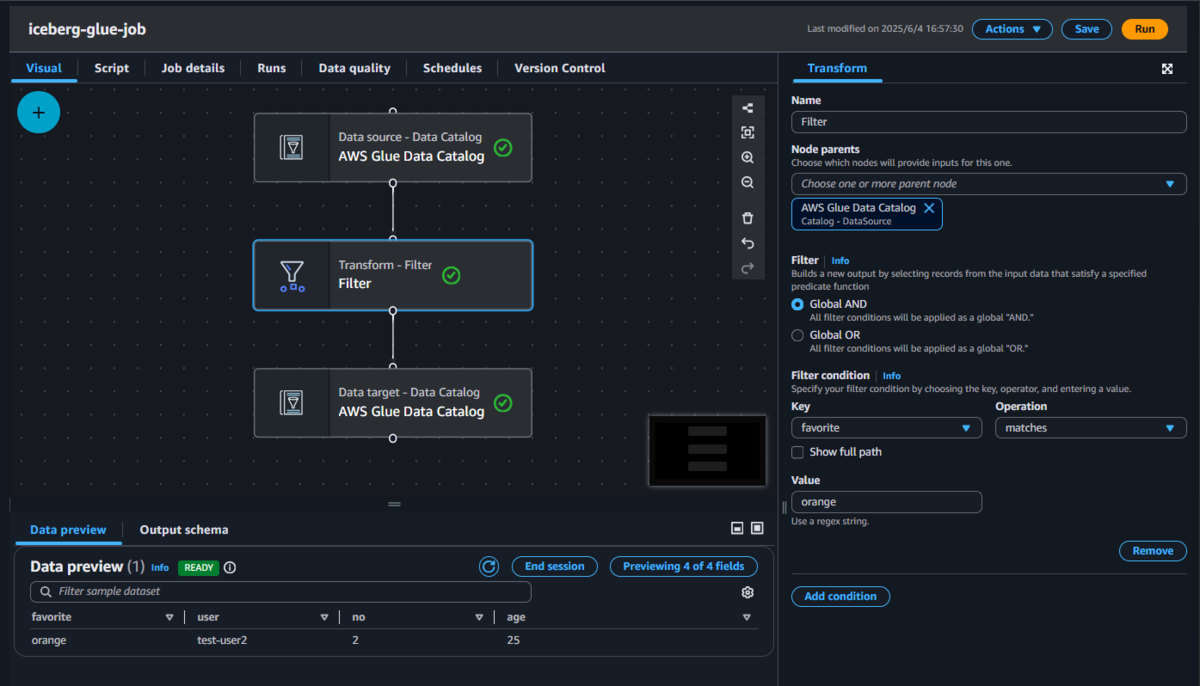Click the share/layout icon in canvas toolbar
Viewport: 1200px width, 686px height.
747,108
